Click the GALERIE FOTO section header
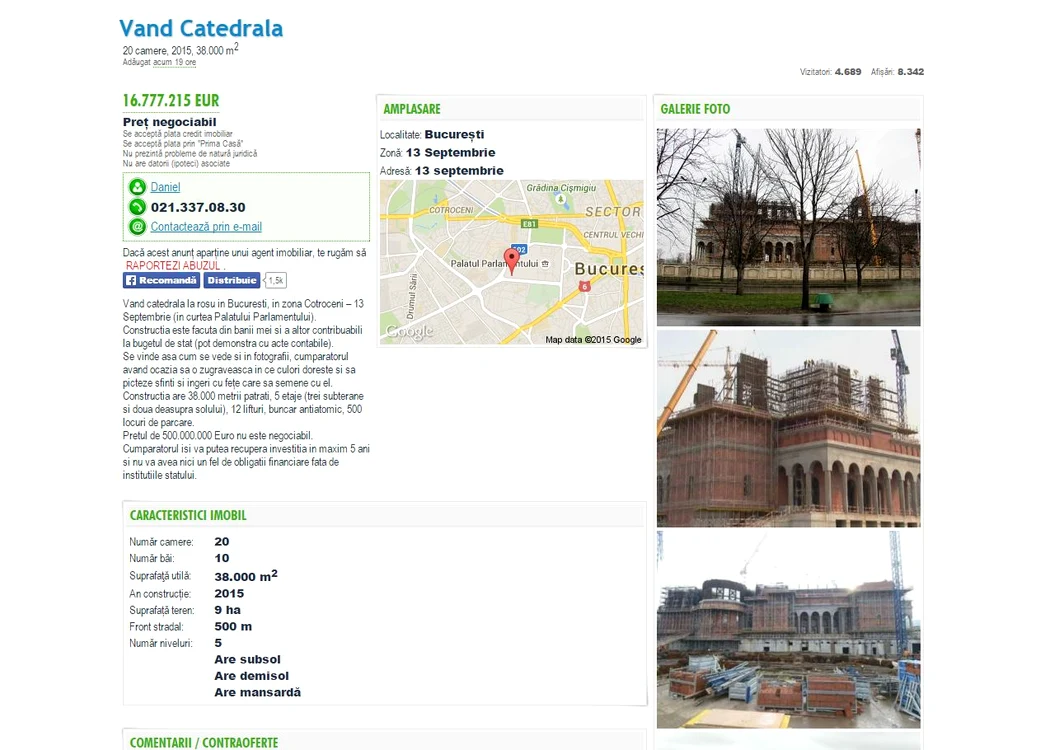1059x750 pixels. tap(695, 109)
